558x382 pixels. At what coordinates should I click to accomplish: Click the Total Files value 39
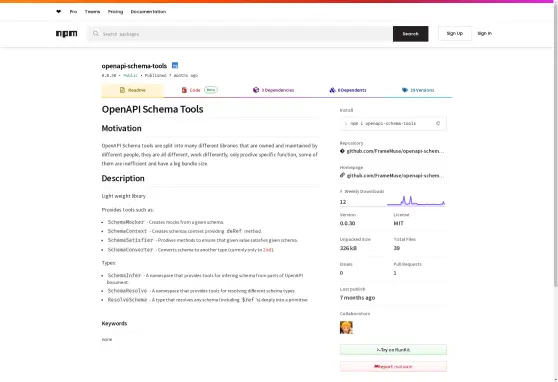pyautogui.click(x=397, y=248)
